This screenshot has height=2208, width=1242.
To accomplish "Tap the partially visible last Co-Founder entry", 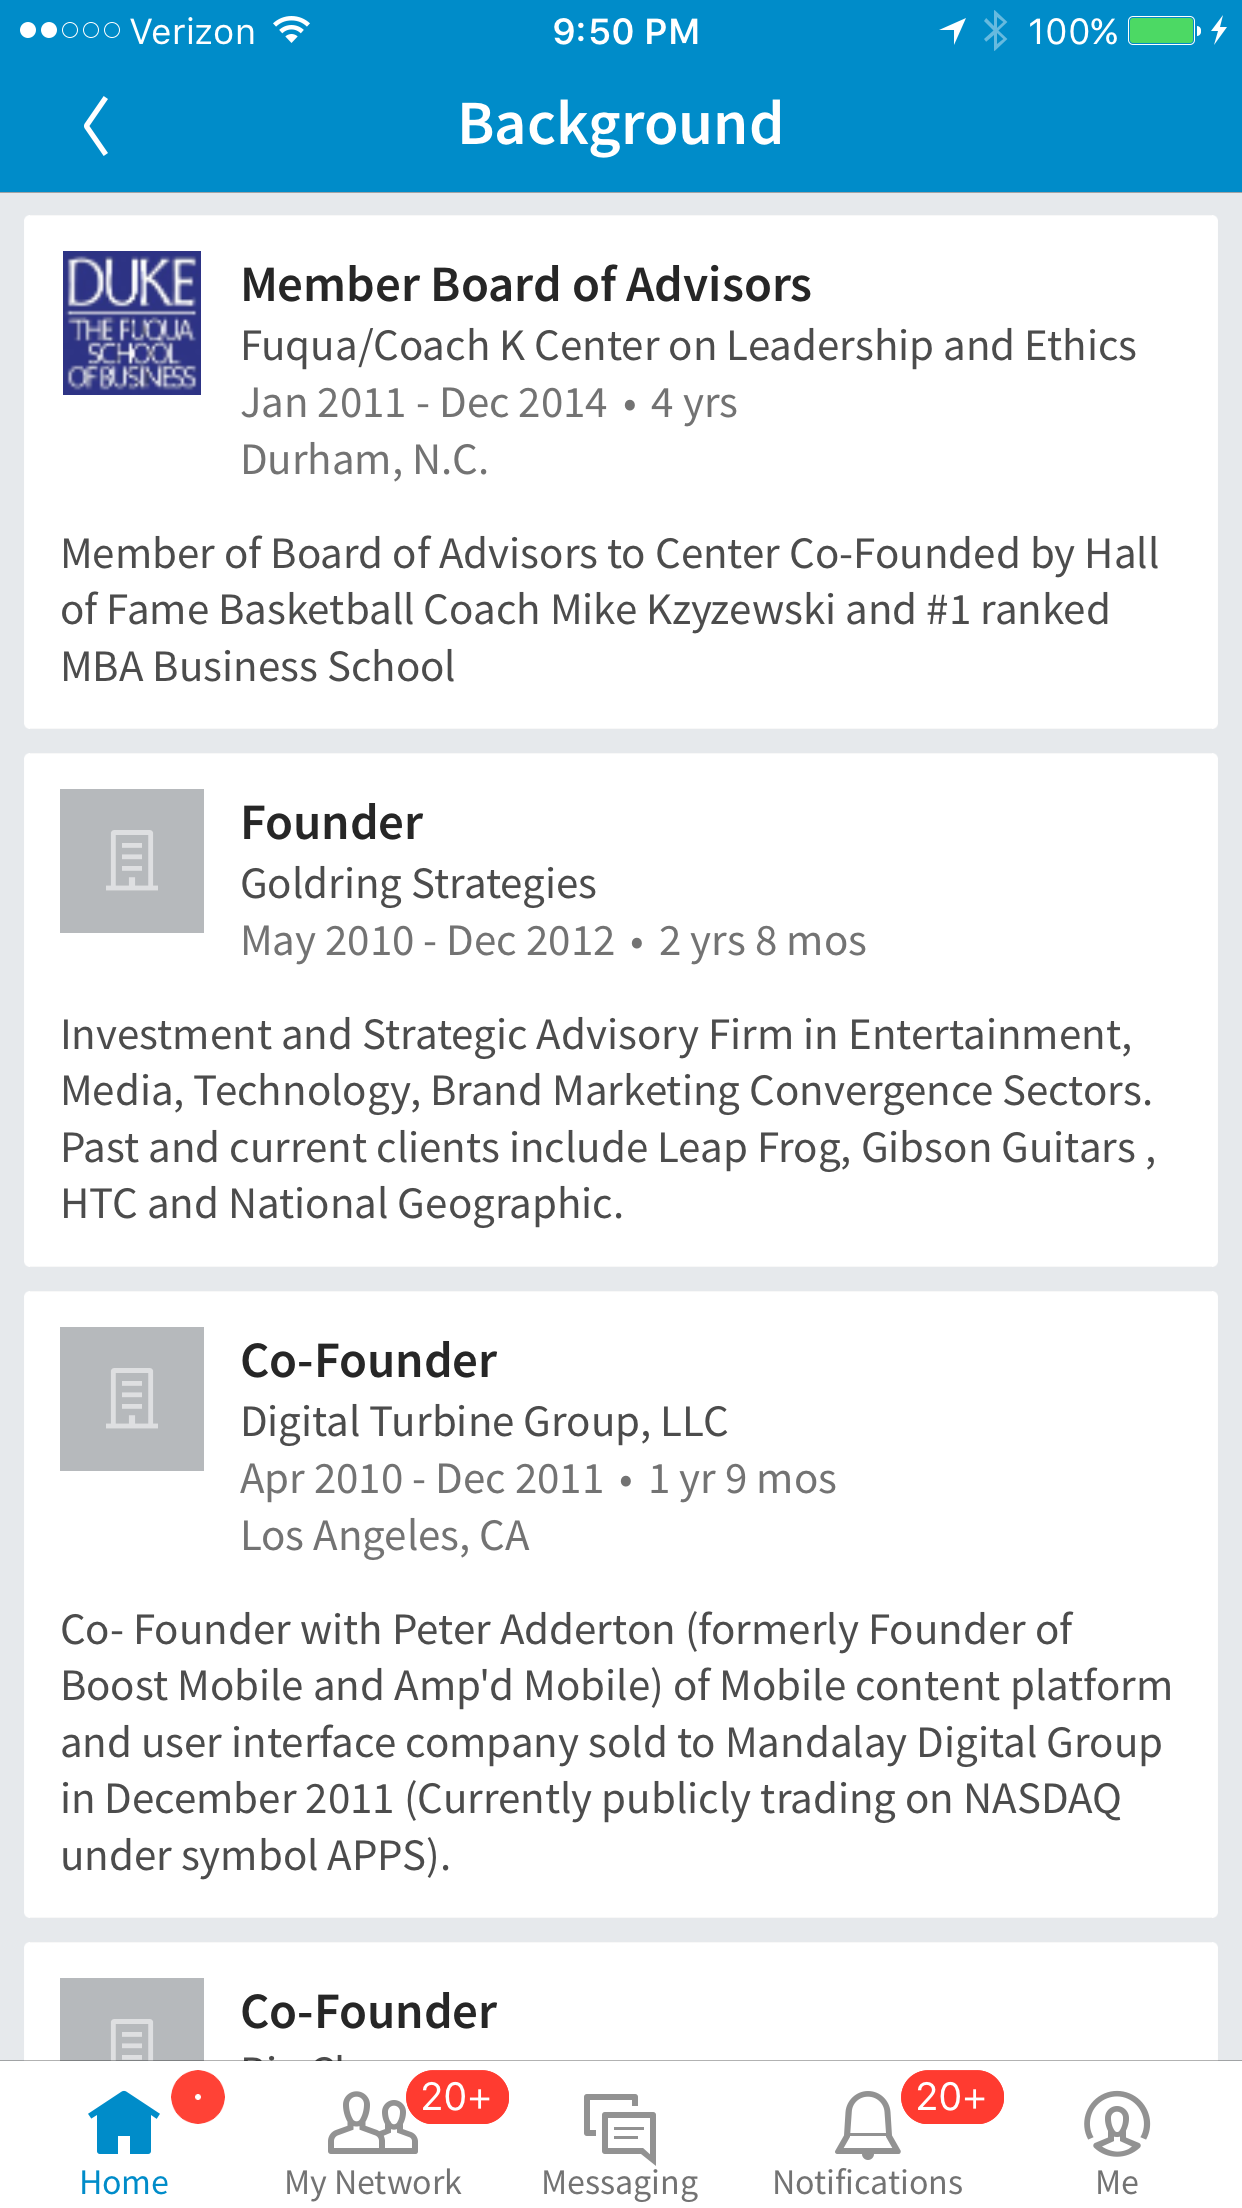I will click(x=369, y=2011).
